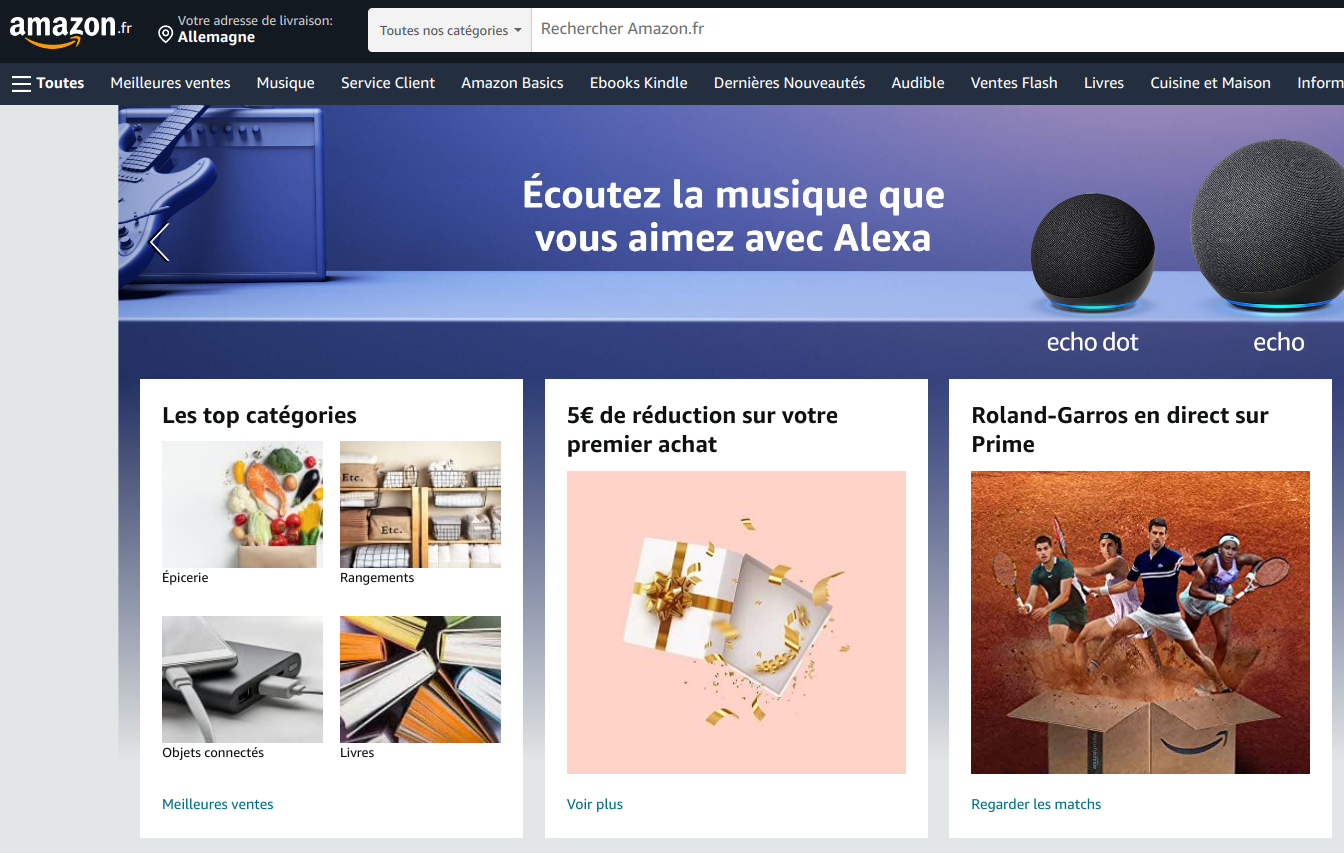Click the Voir plus link

595,804
